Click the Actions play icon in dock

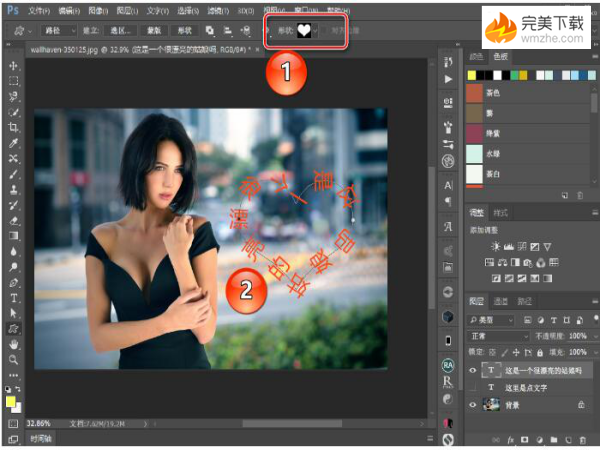click(448, 79)
